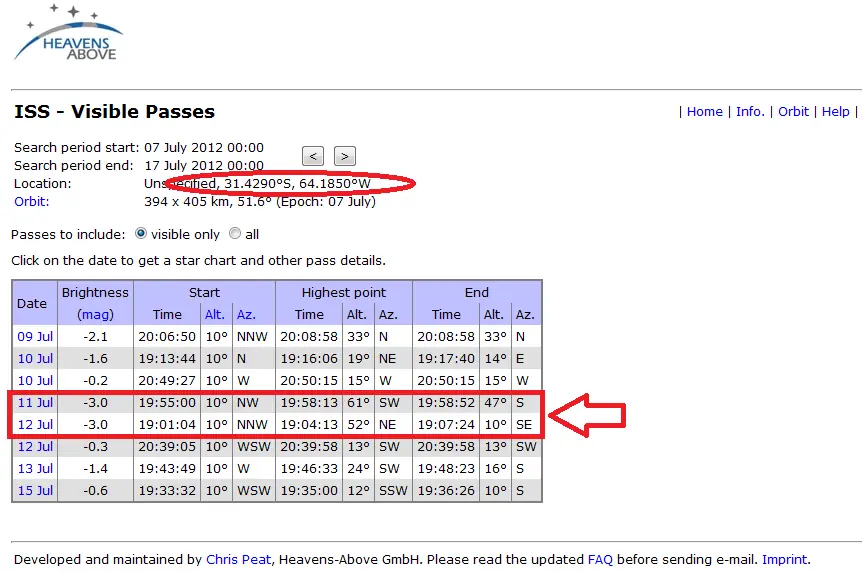Click the Date column header

32,303
